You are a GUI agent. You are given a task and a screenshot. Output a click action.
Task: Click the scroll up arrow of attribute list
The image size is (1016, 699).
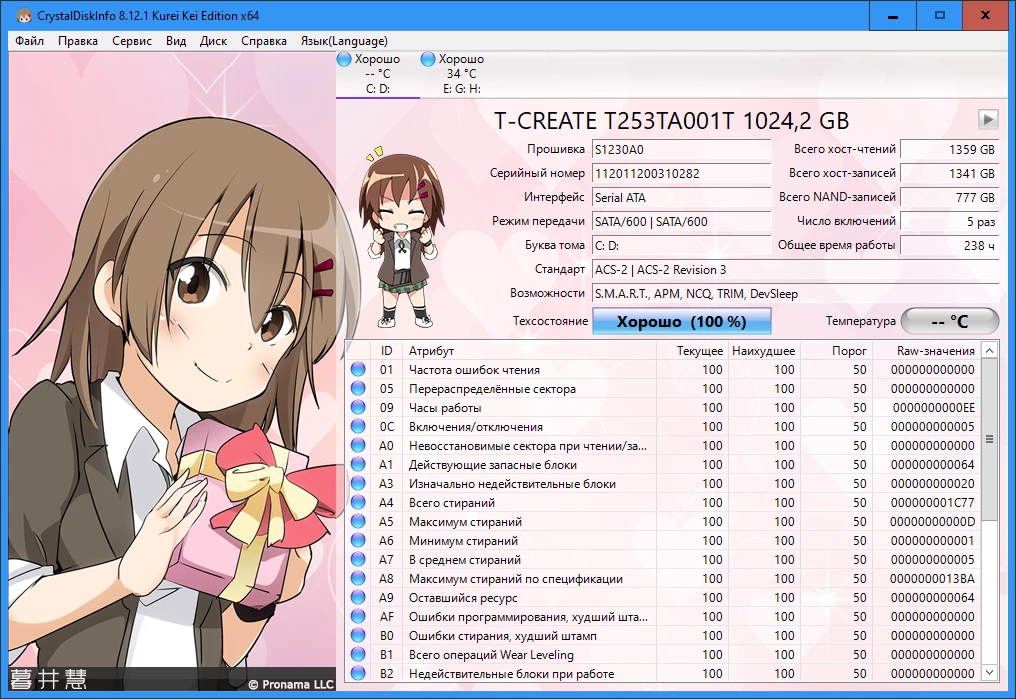coord(989,350)
